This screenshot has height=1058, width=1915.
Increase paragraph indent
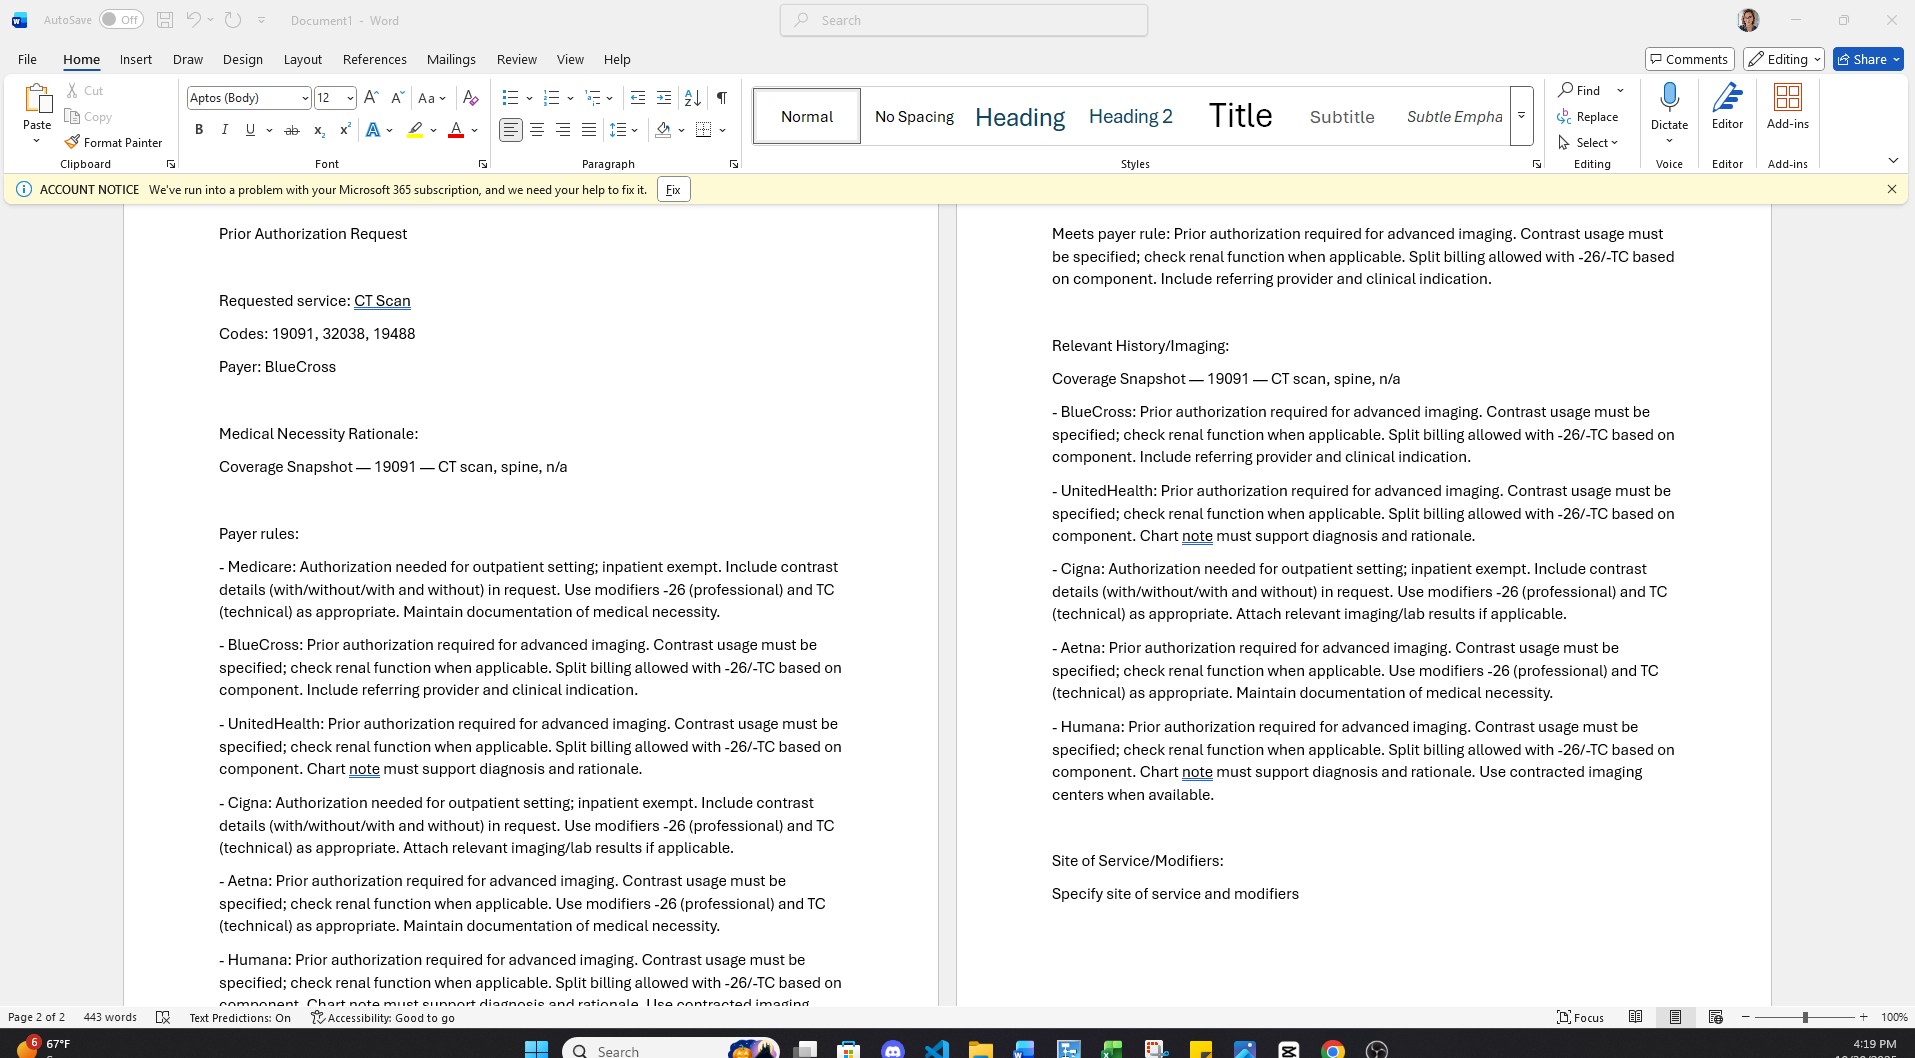[x=664, y=98]
